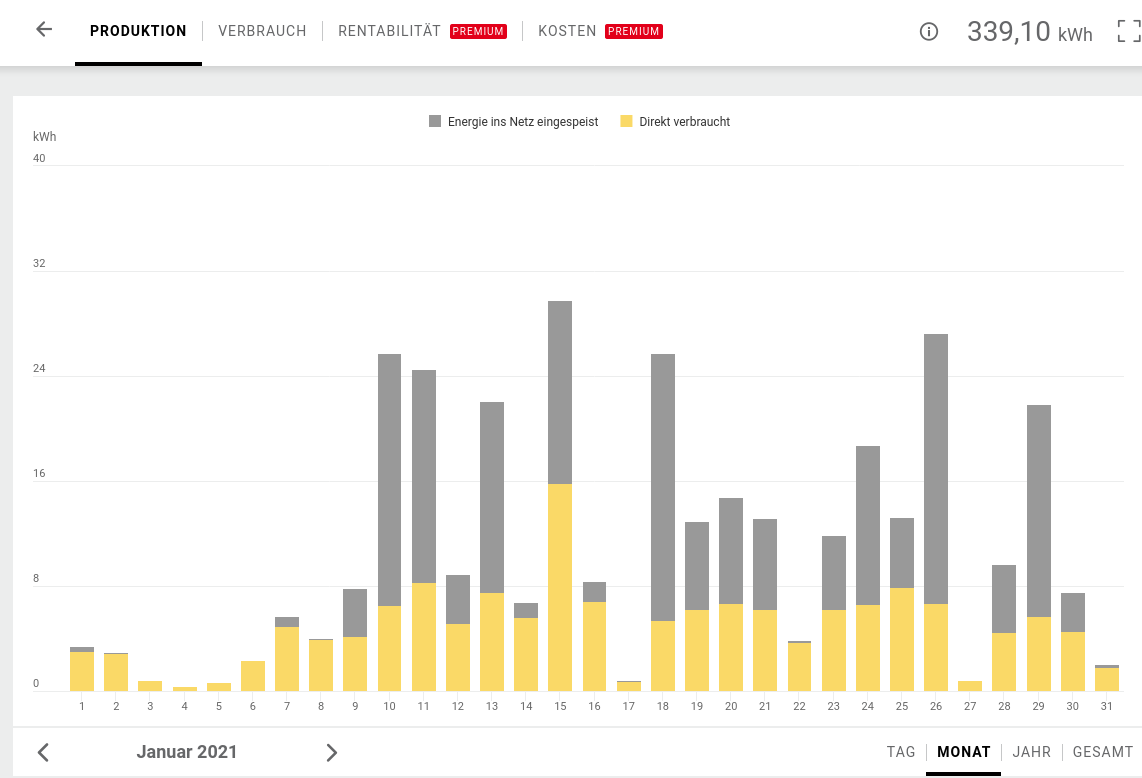This screenshot has height=778, width=1142.
Task: Show Gesamt time range
Action: (x=1102, y=752)
